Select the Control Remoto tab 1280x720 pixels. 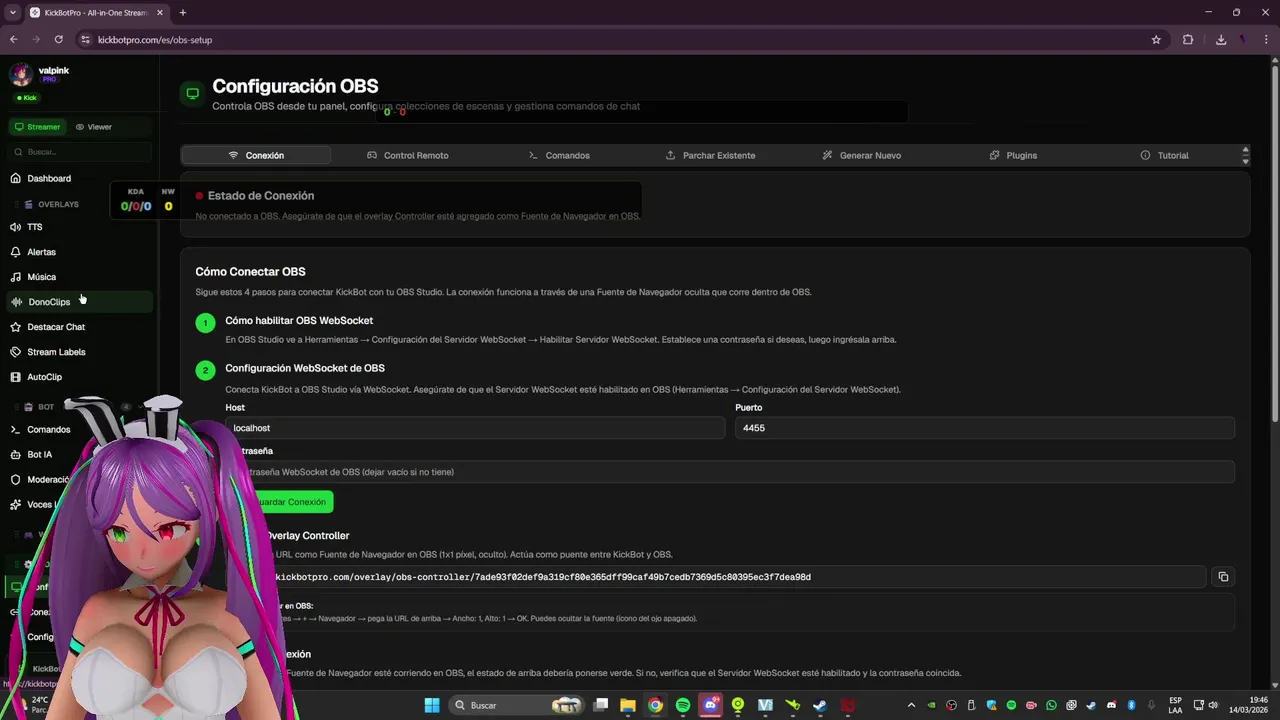[407, 155]
